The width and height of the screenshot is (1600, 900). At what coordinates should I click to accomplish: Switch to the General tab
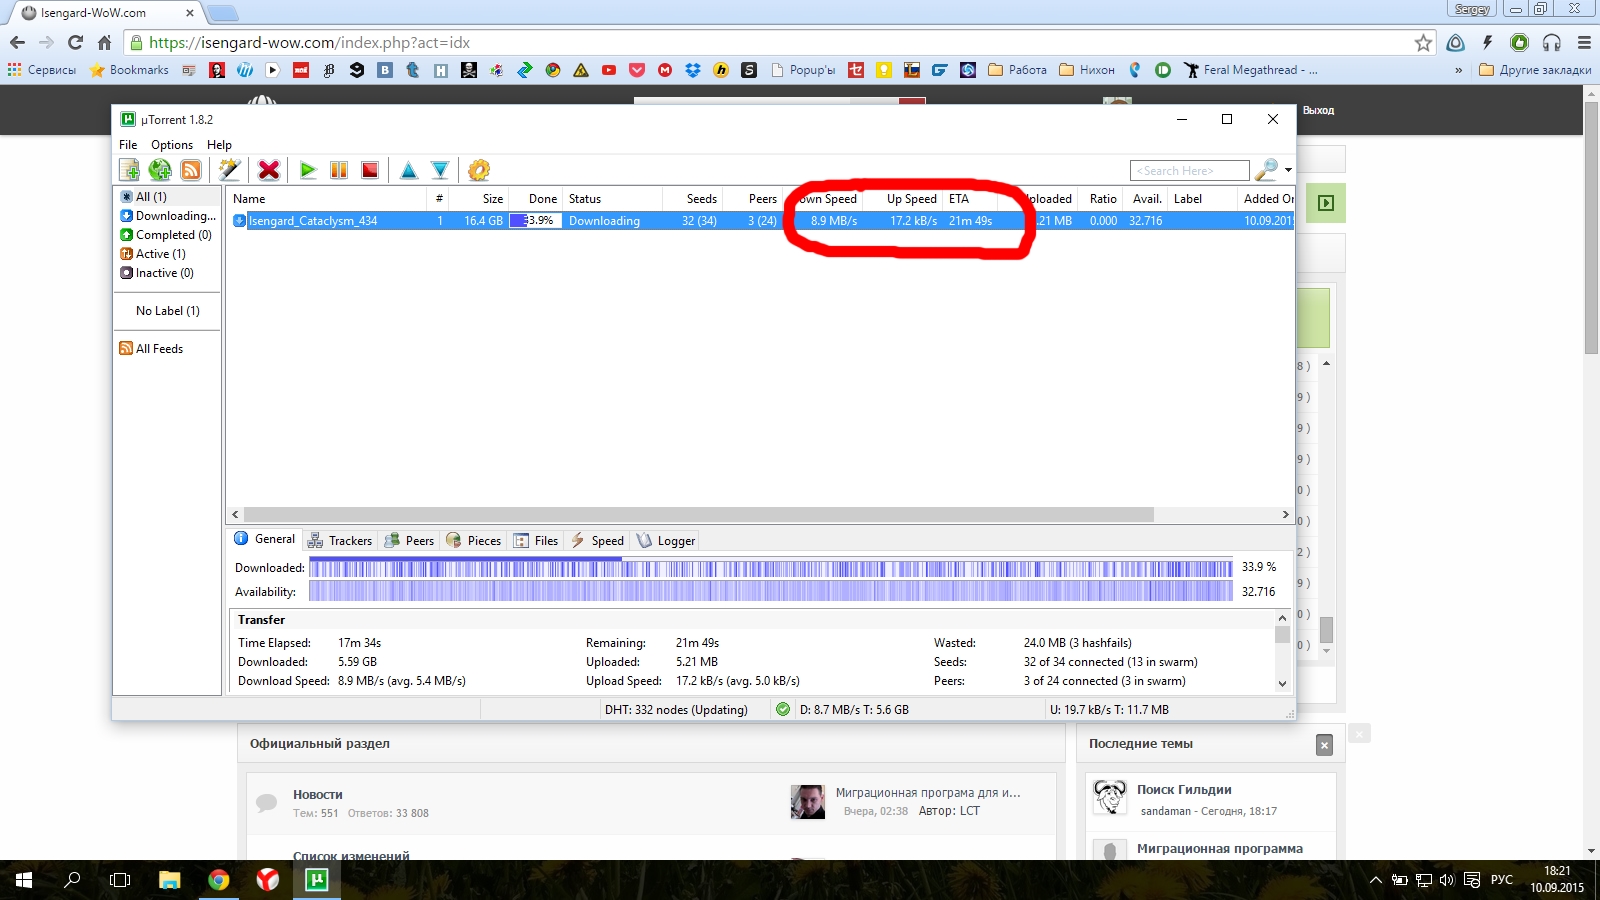(265, 539)
